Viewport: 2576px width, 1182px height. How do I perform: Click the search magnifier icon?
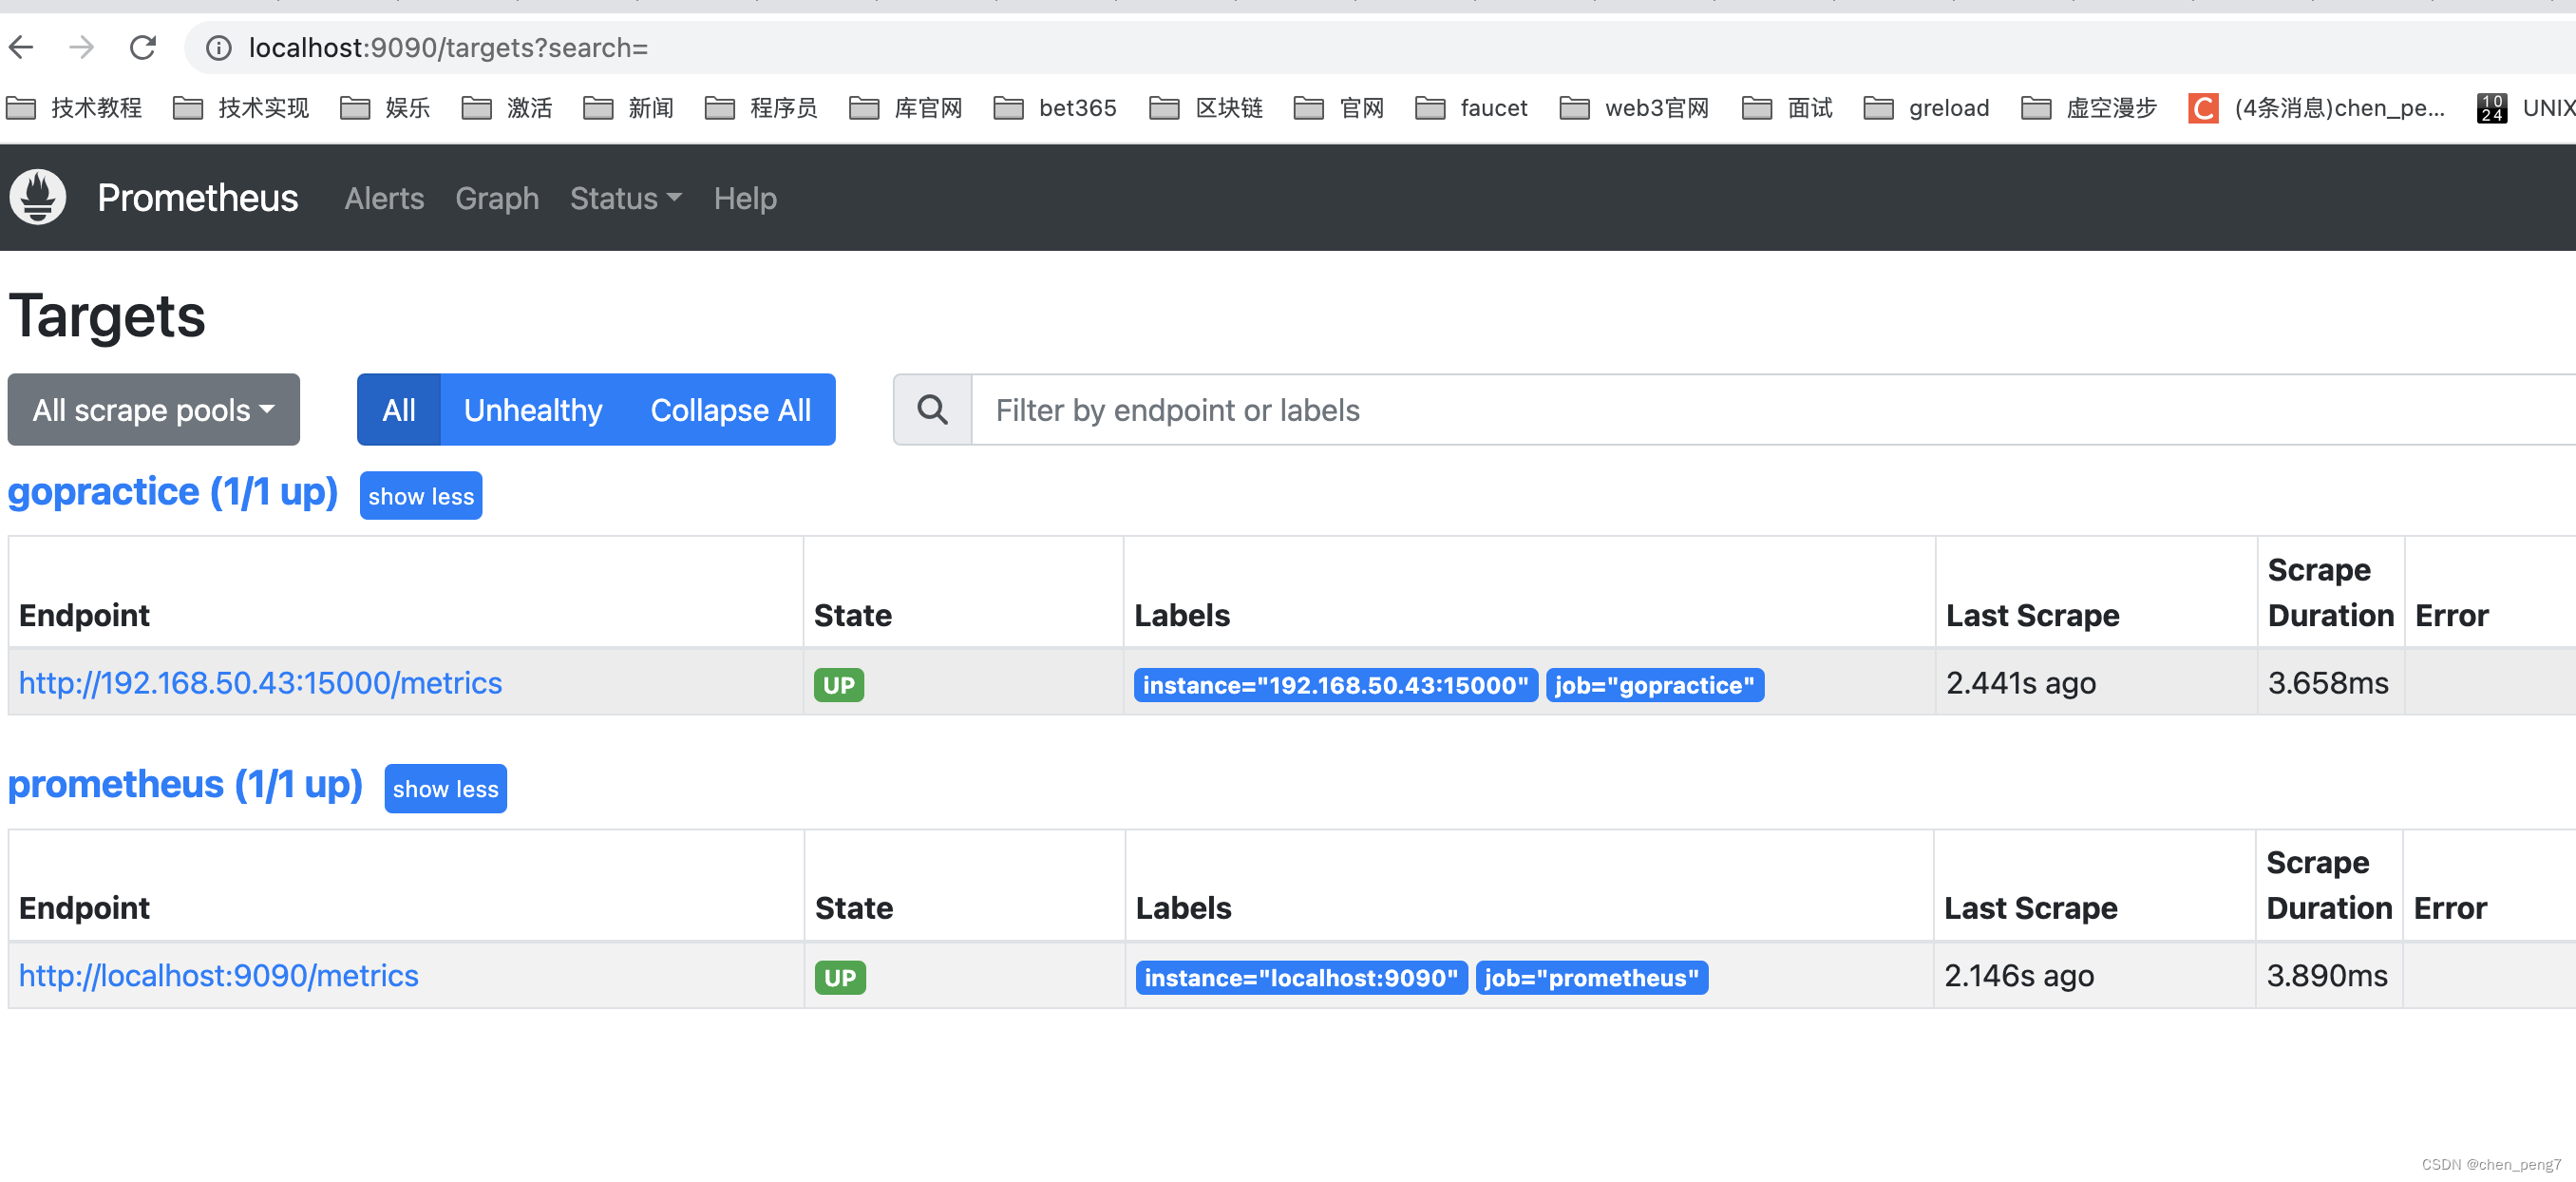[x=932, y=410]
